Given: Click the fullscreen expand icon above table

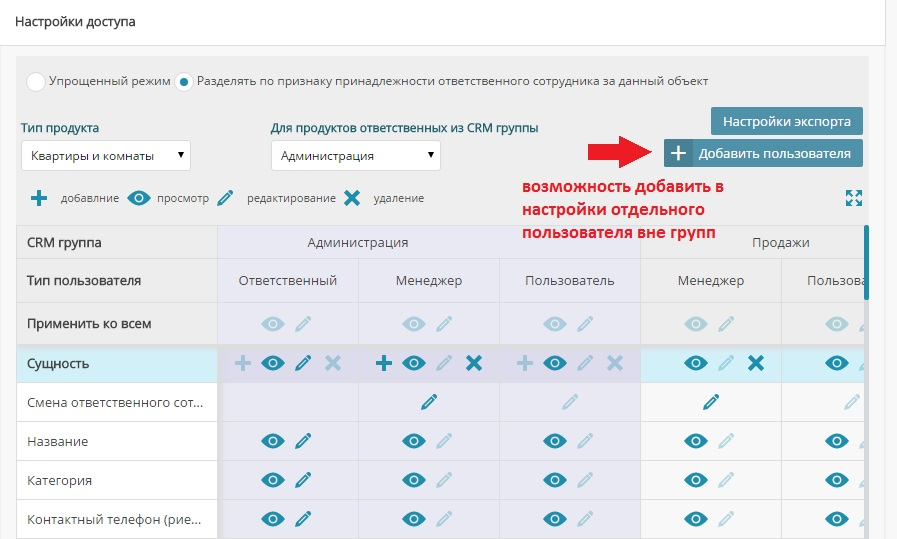Looking at the screenshot, I should (853, 198).
